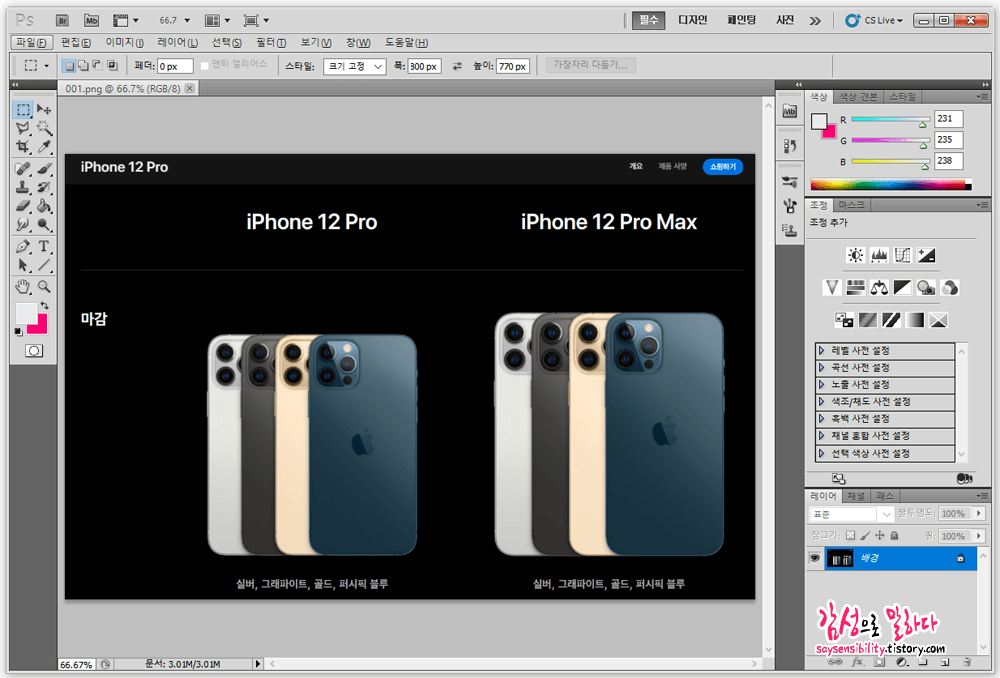Switch to the 채널 tab
This screenshot has height=678, width=1000.
coord(855,496)
